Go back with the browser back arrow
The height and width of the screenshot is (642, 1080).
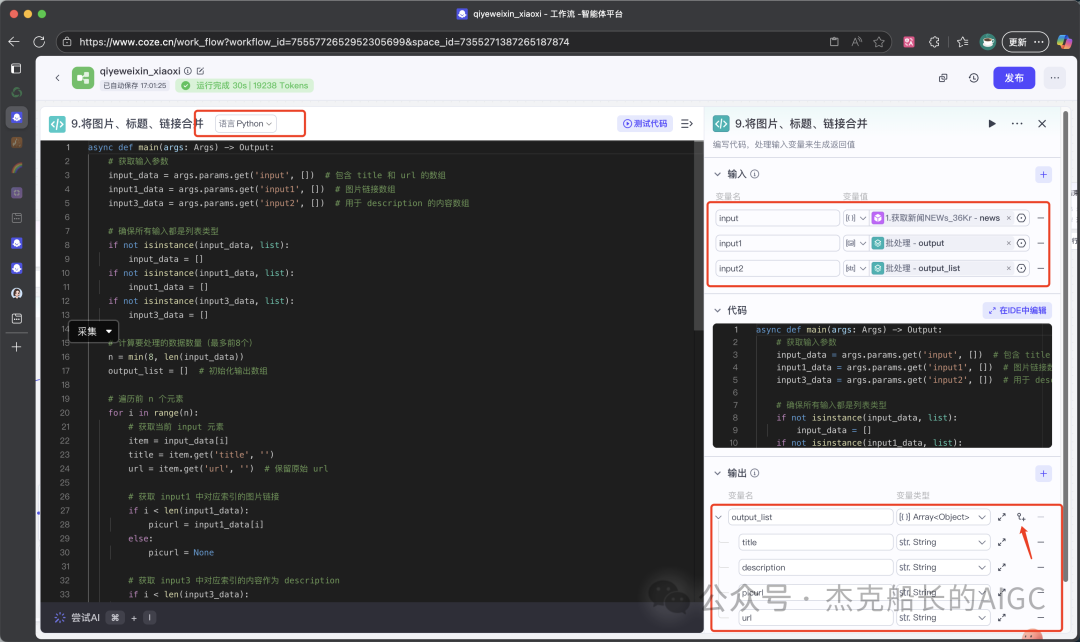click(x=14, y=42)
